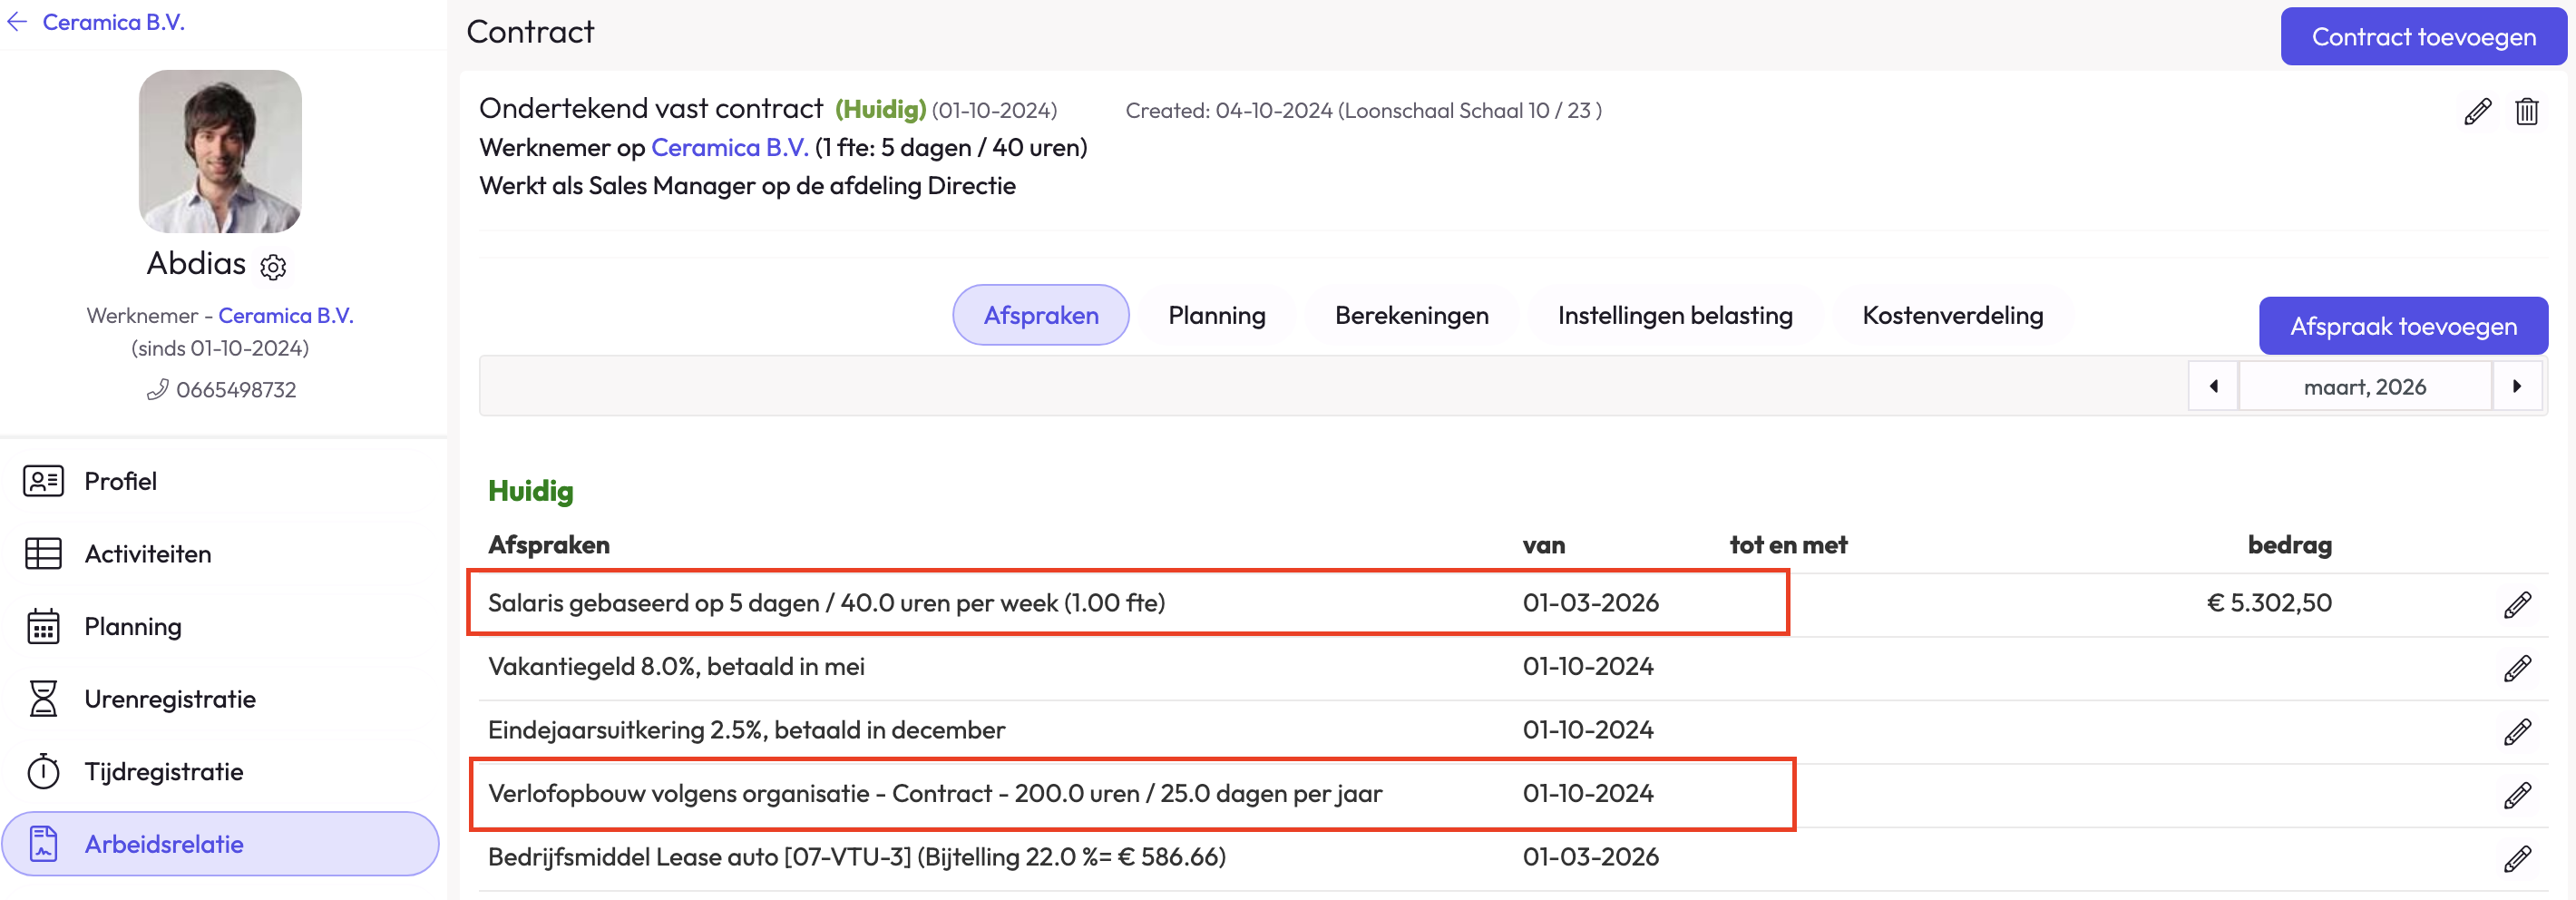Select the Instellingen belasting tab

click(x=1674, y=316)
